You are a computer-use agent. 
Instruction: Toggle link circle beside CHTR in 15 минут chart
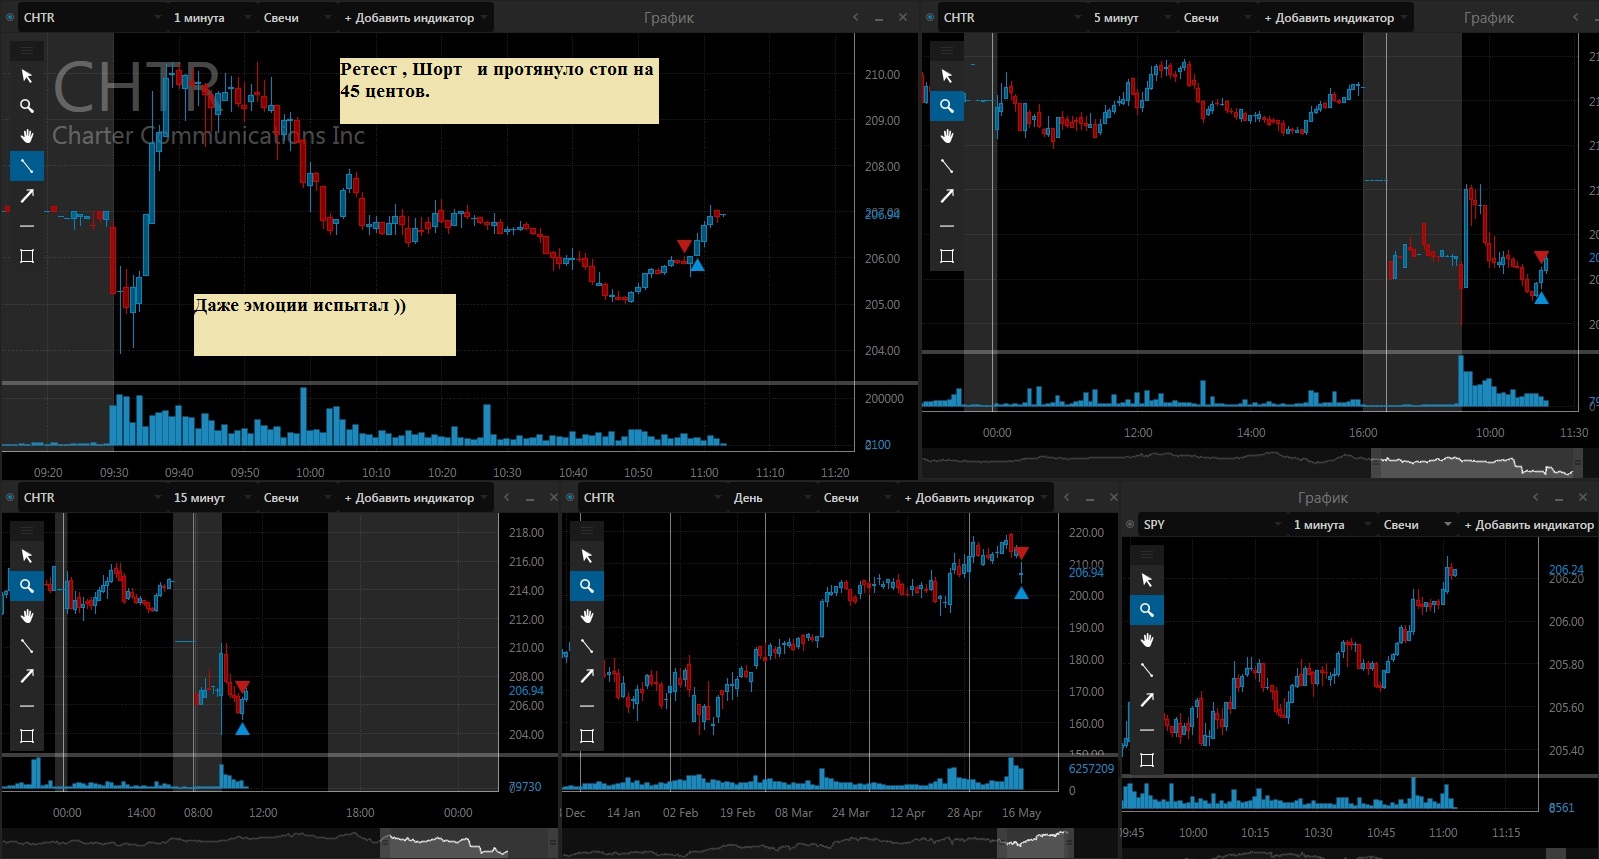click(x=11, y=498)
